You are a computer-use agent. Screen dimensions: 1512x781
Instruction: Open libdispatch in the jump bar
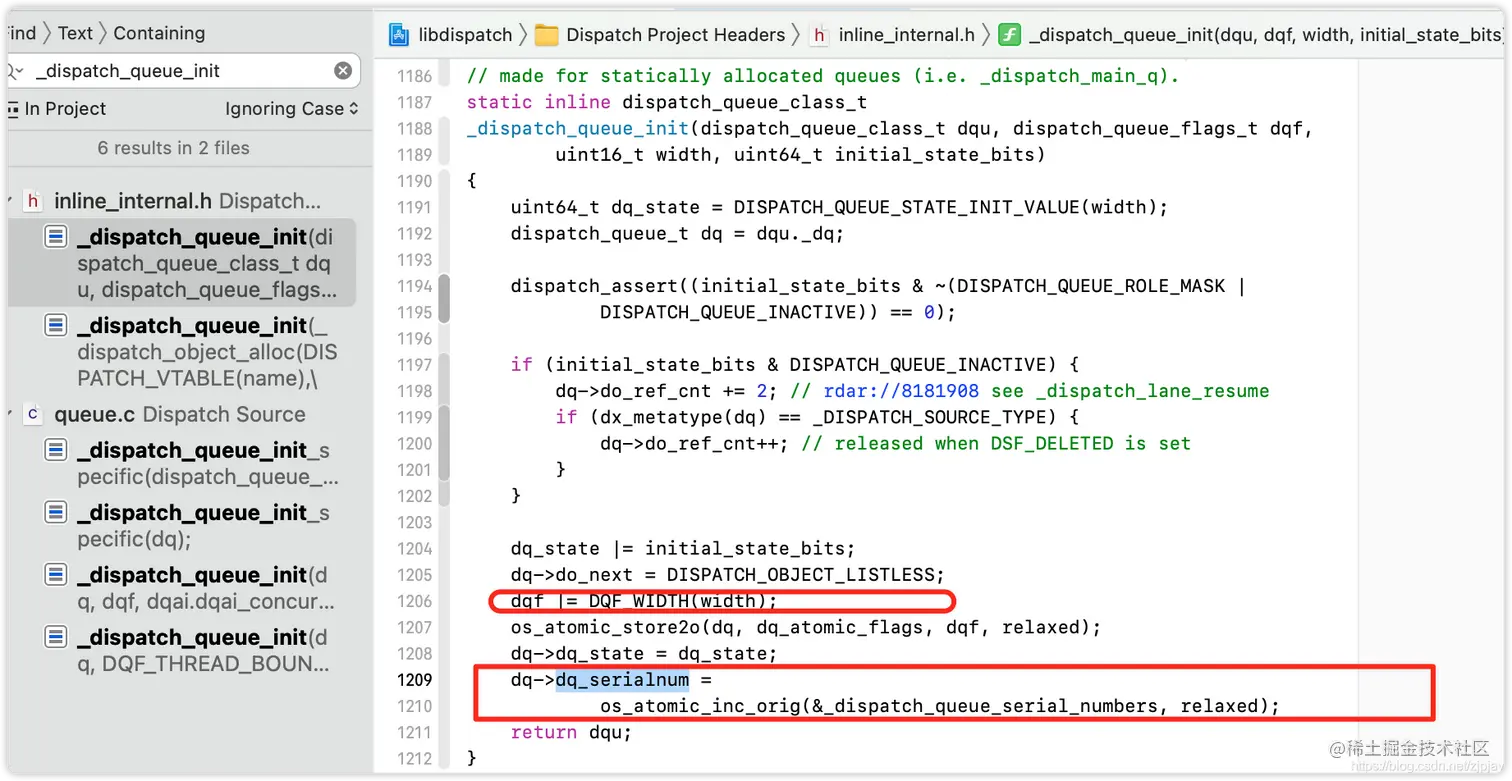pos(466,35)
